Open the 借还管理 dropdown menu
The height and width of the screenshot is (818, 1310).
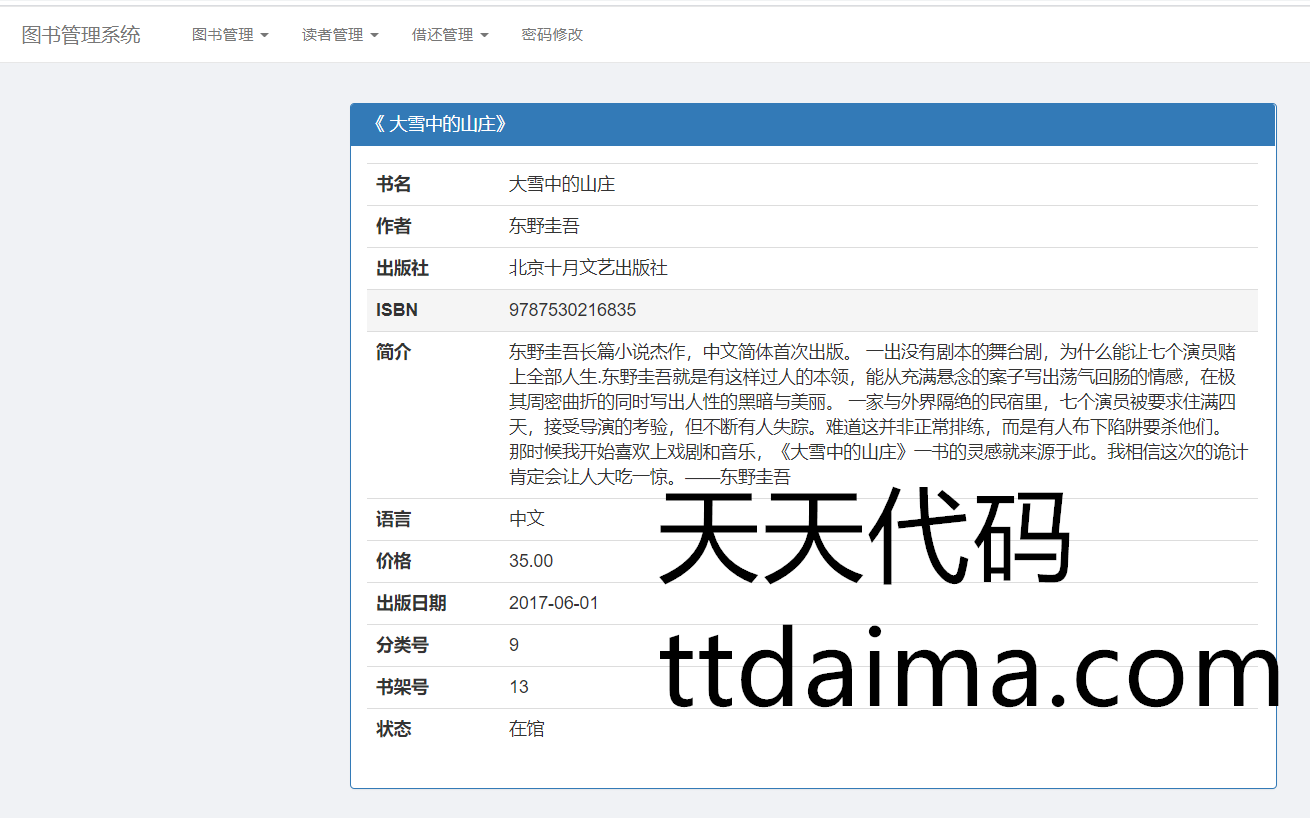point(450,35)
